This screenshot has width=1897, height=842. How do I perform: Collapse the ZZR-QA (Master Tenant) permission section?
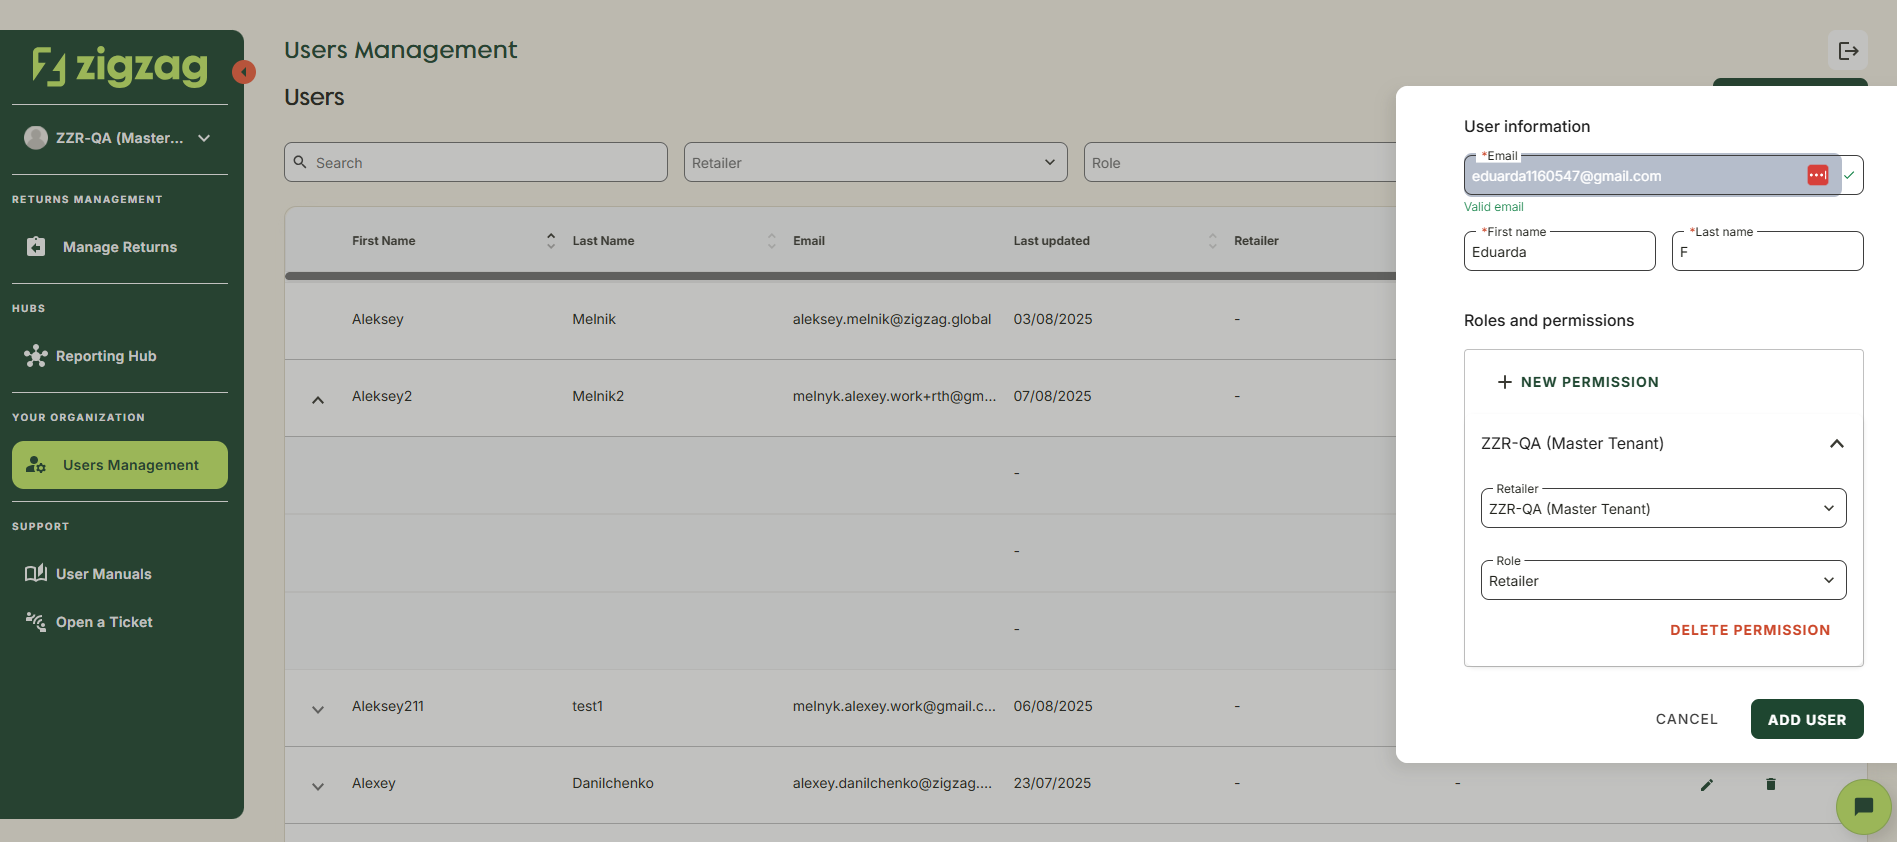click(x=1836, y=444)
